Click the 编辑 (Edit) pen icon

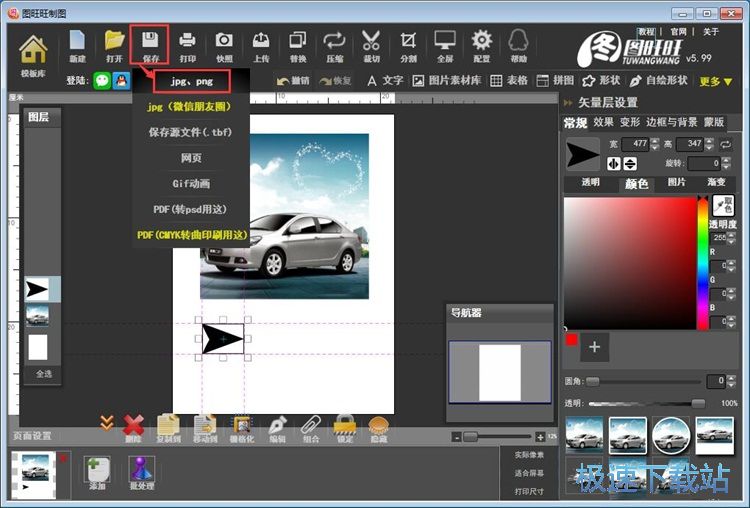[277, 426]
